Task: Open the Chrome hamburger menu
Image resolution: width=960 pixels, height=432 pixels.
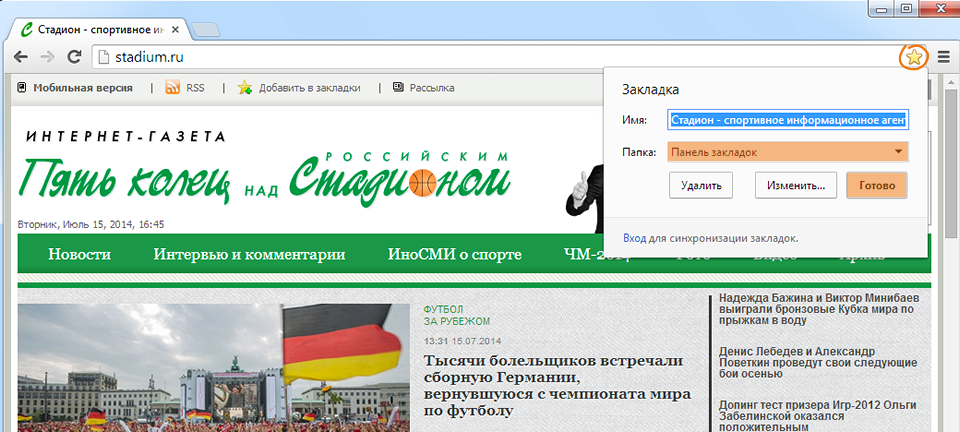Action: [944, 57]
